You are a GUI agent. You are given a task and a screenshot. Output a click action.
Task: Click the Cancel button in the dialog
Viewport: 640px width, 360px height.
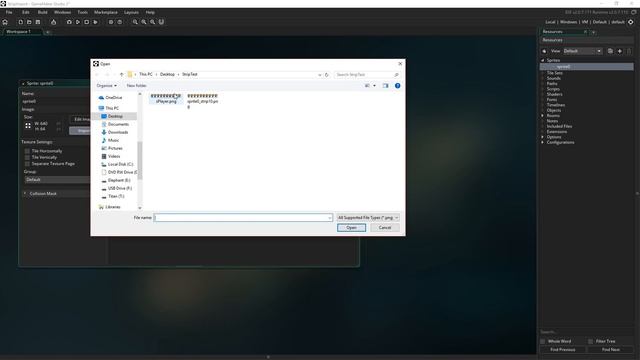[385, 228]
